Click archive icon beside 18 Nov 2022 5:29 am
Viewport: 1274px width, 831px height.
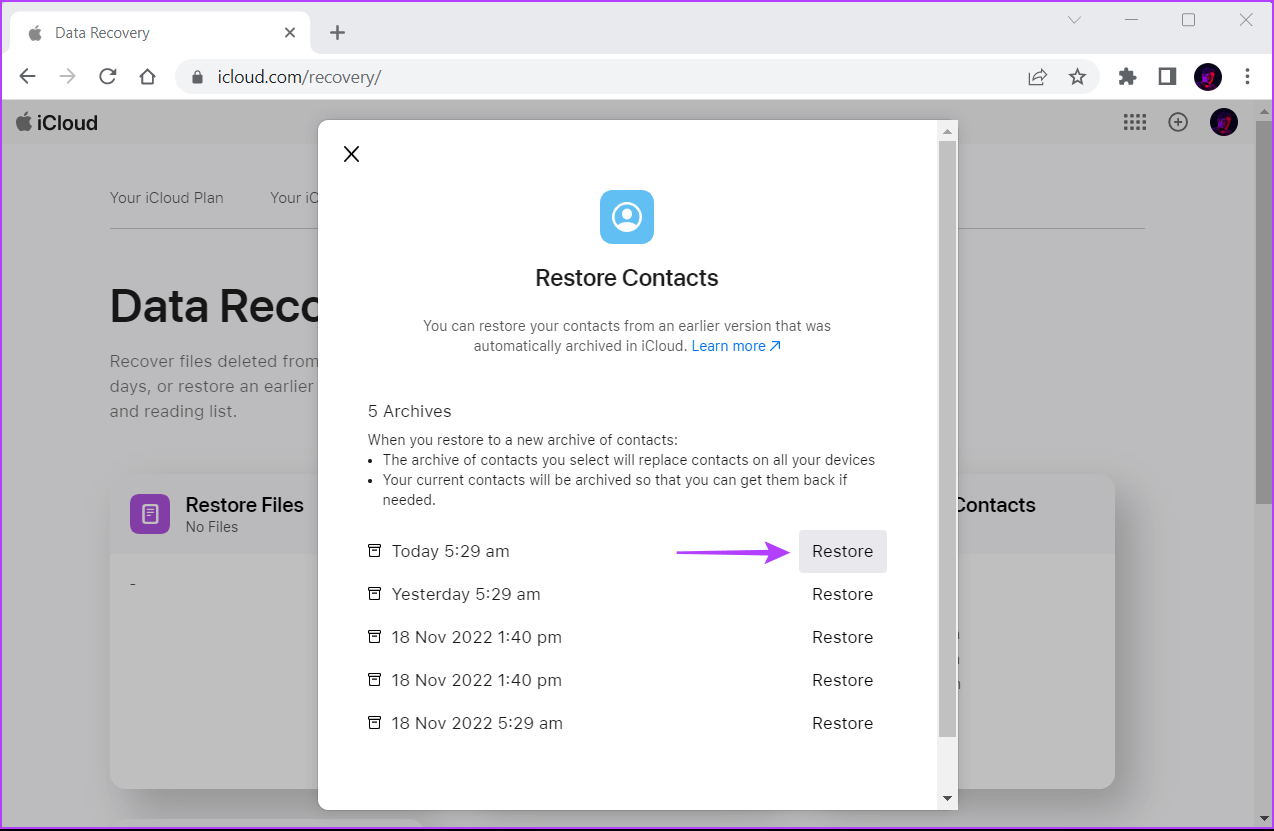click(x=375, y=723)
